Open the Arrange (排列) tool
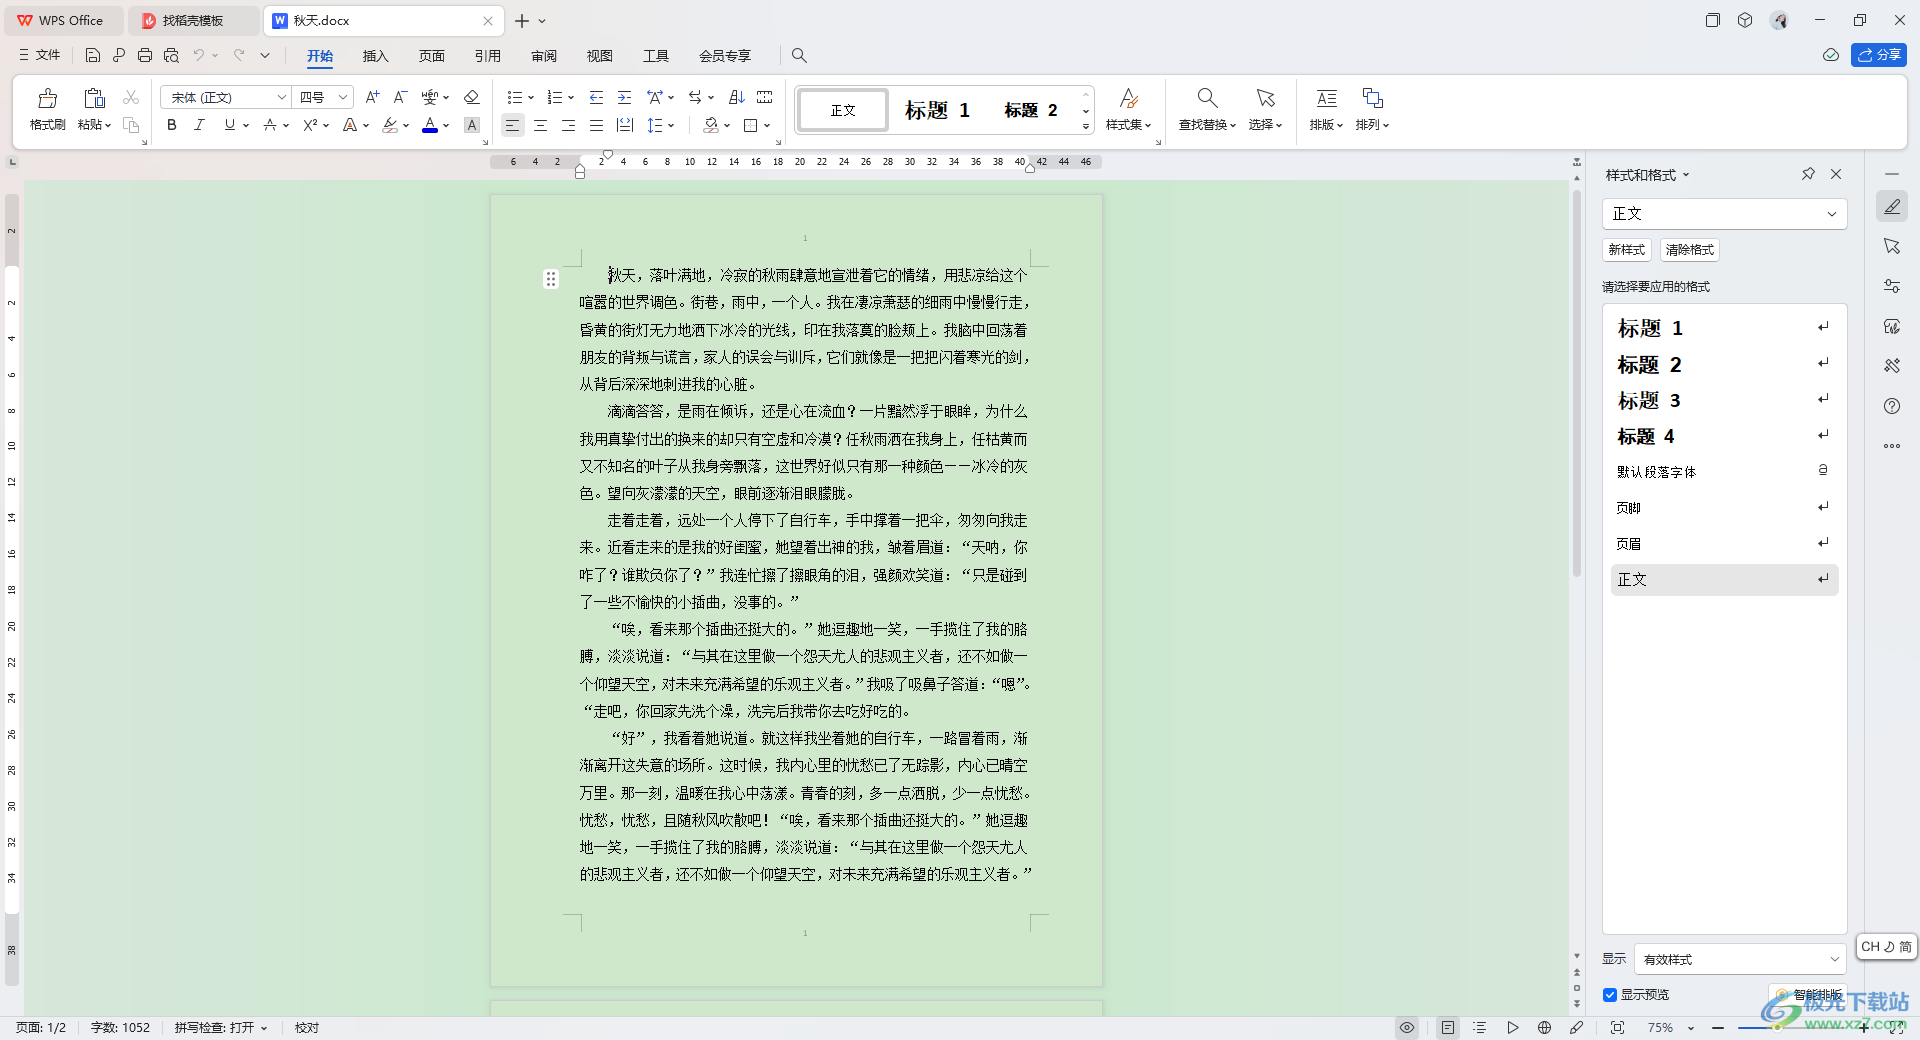Image resolution: width=1920 pixels, height=1040 pixels. pyautogui.click(x=1372, y=109)
